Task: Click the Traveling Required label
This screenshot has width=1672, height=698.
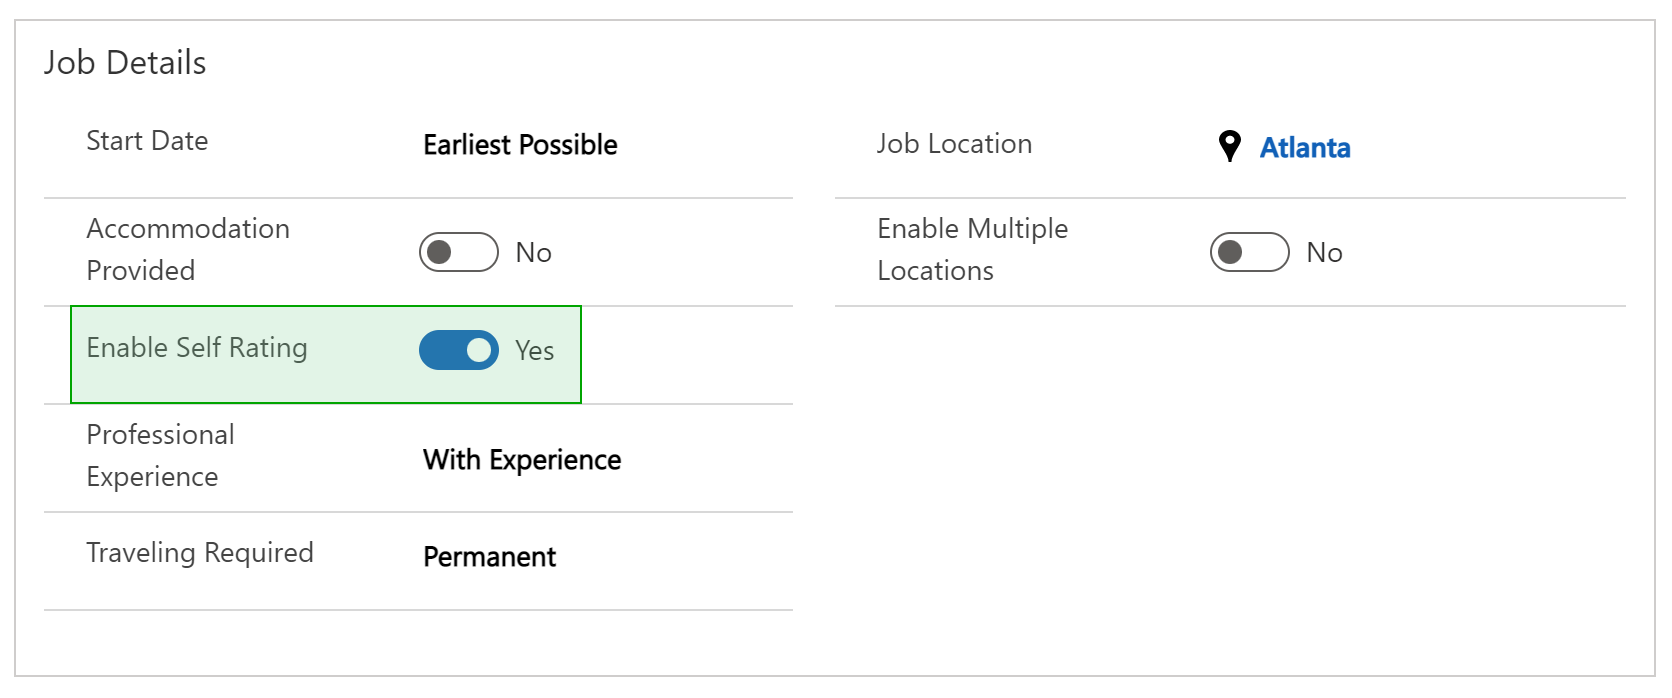Action: point(200,553)
